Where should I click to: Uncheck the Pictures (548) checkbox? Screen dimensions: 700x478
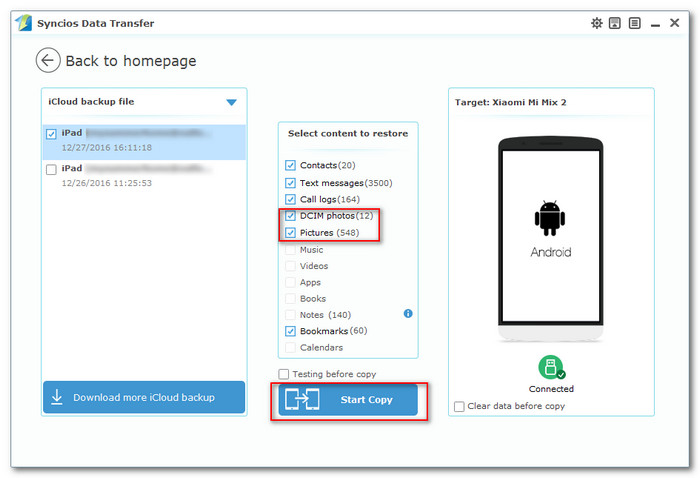pos(290,233)
